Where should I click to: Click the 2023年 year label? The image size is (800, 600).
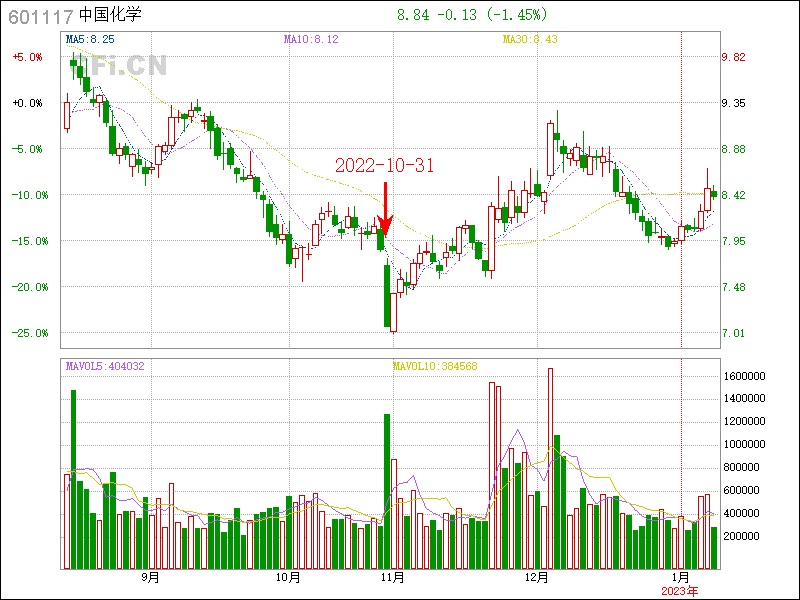680,591
